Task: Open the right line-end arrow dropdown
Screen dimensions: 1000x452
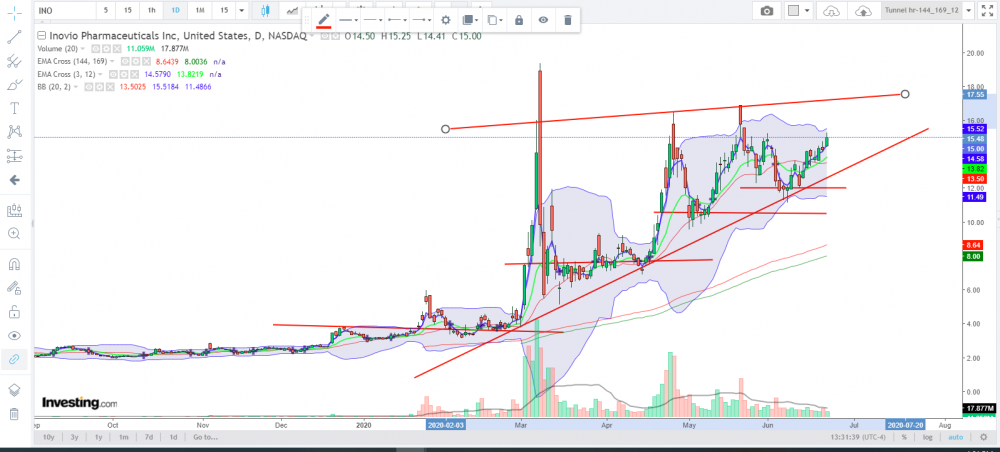Action: [x=421, y=20]
